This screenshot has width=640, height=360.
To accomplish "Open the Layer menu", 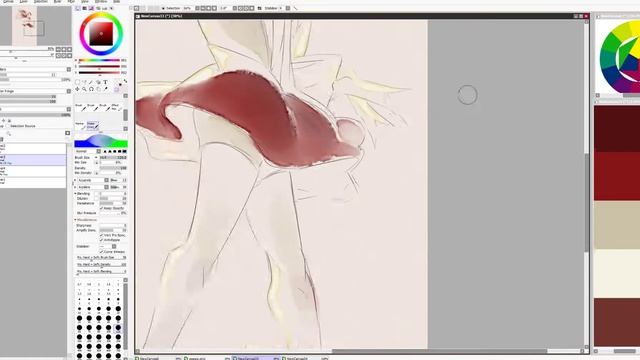I will click(x=24, y=2).
